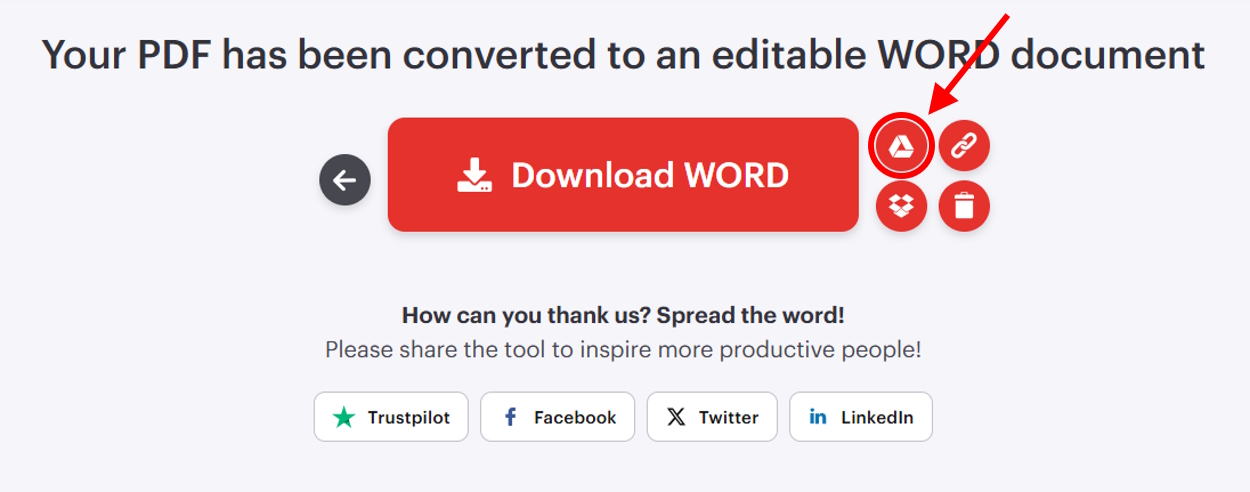Save the file to Google Drive
Image resolution: width=1250 pixels, height=492 pixels.
tap(902, 147)
